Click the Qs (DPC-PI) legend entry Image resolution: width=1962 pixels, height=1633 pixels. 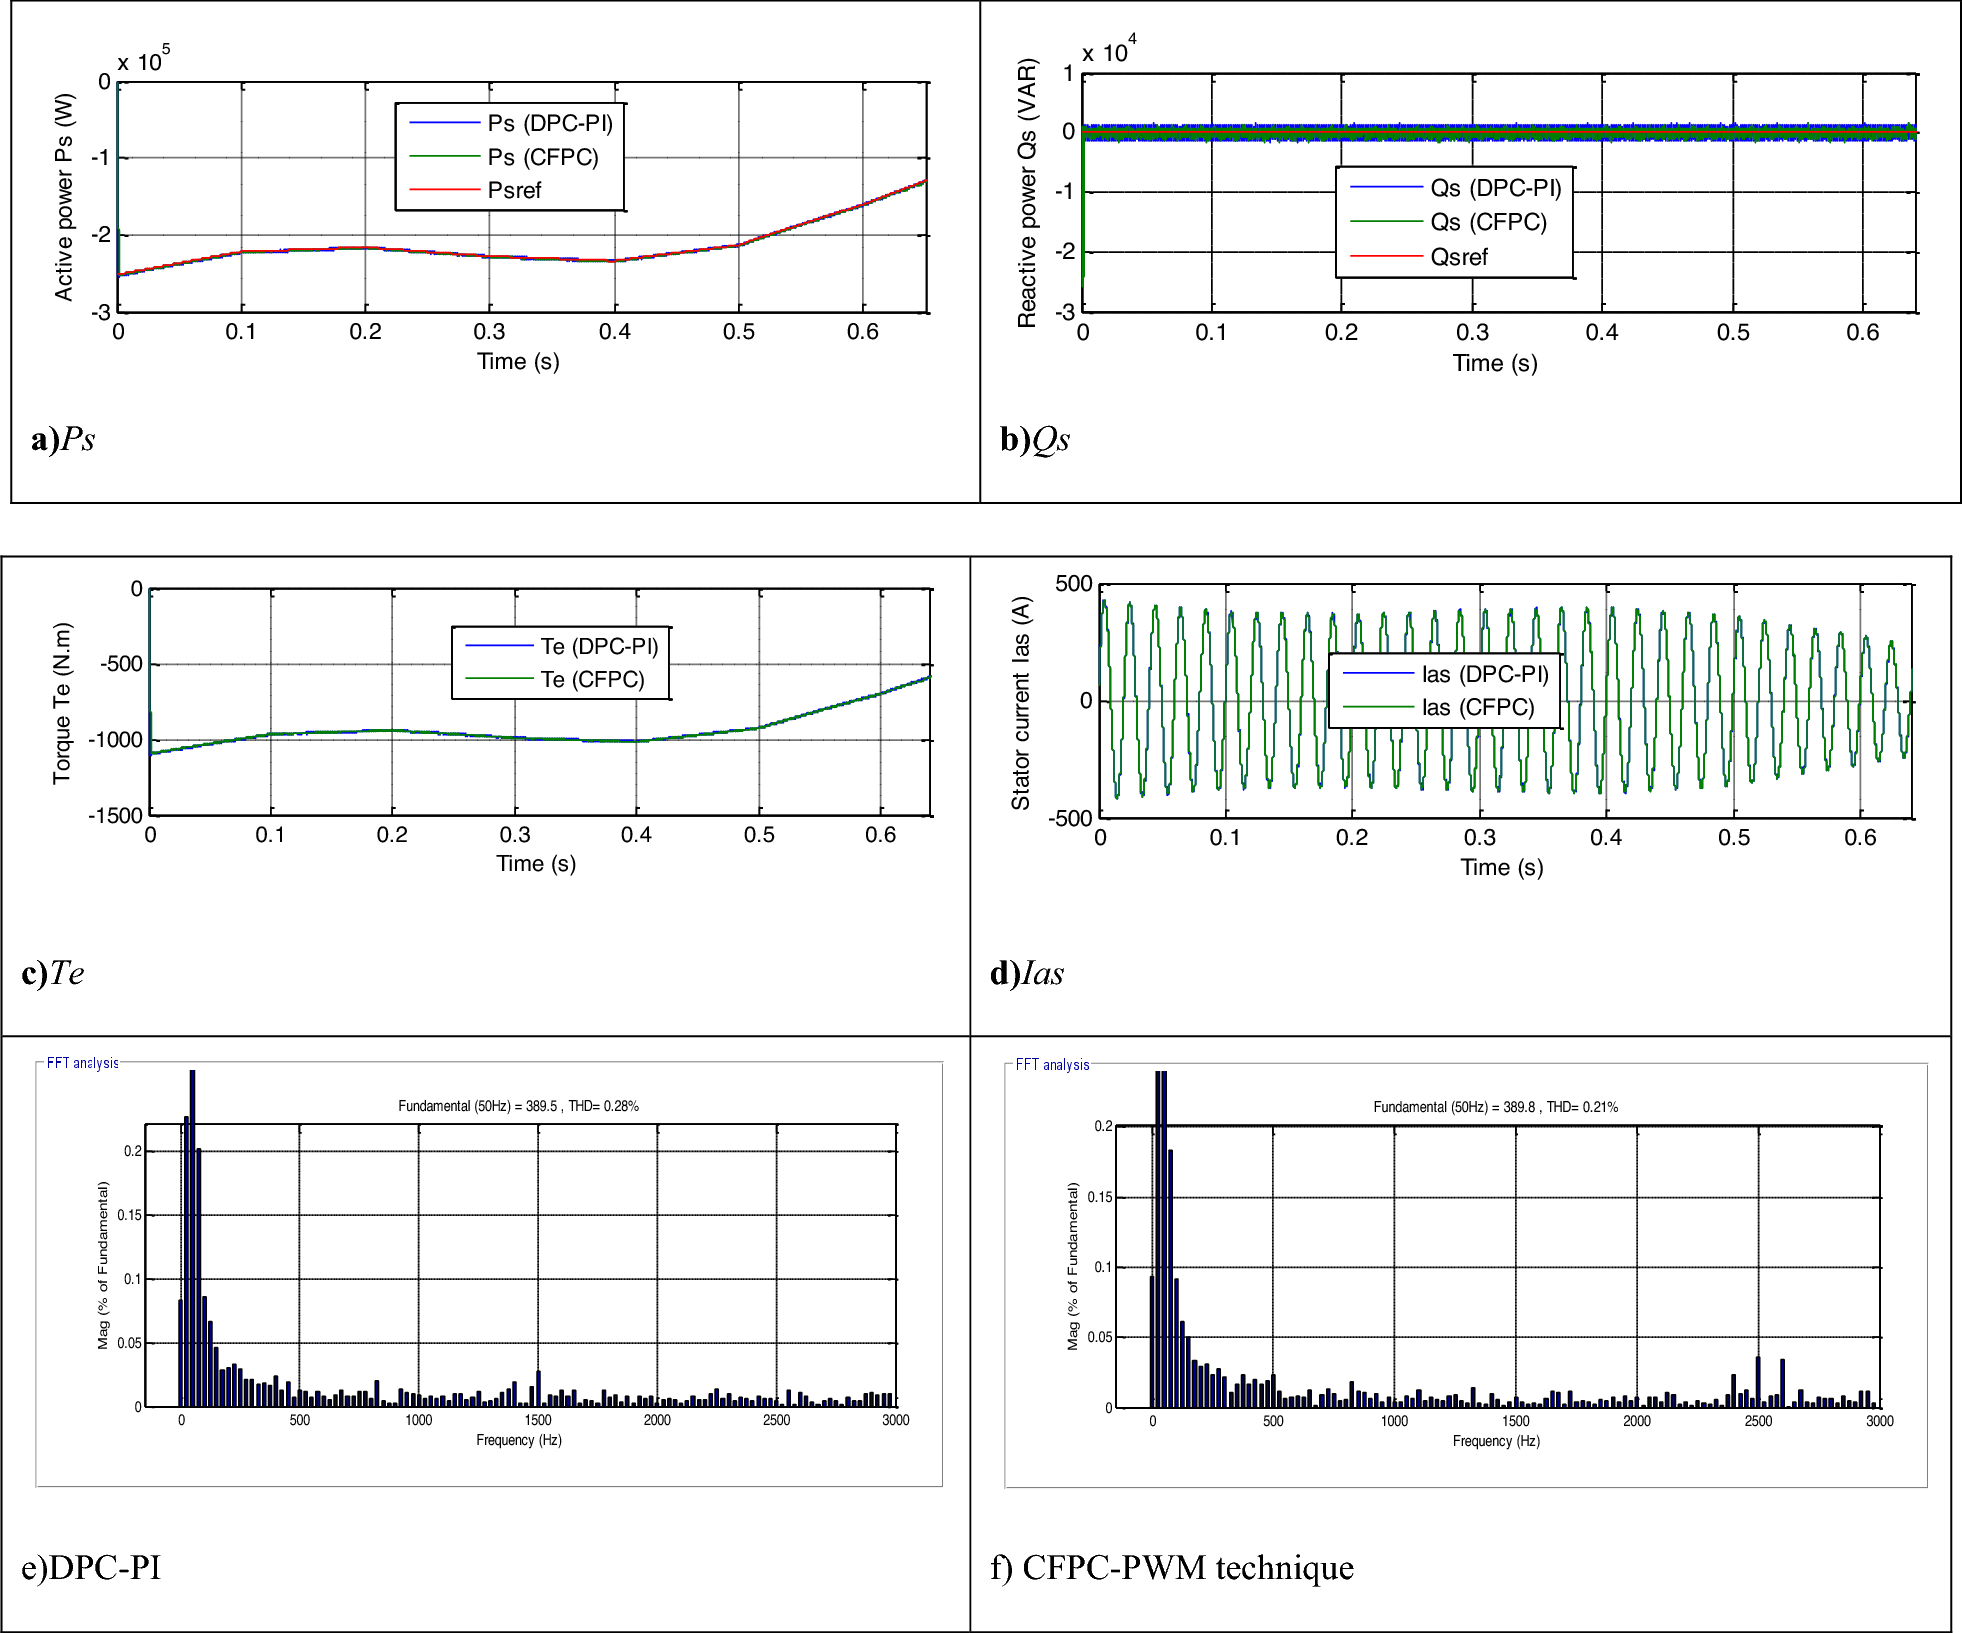(x=1495, y=188)
